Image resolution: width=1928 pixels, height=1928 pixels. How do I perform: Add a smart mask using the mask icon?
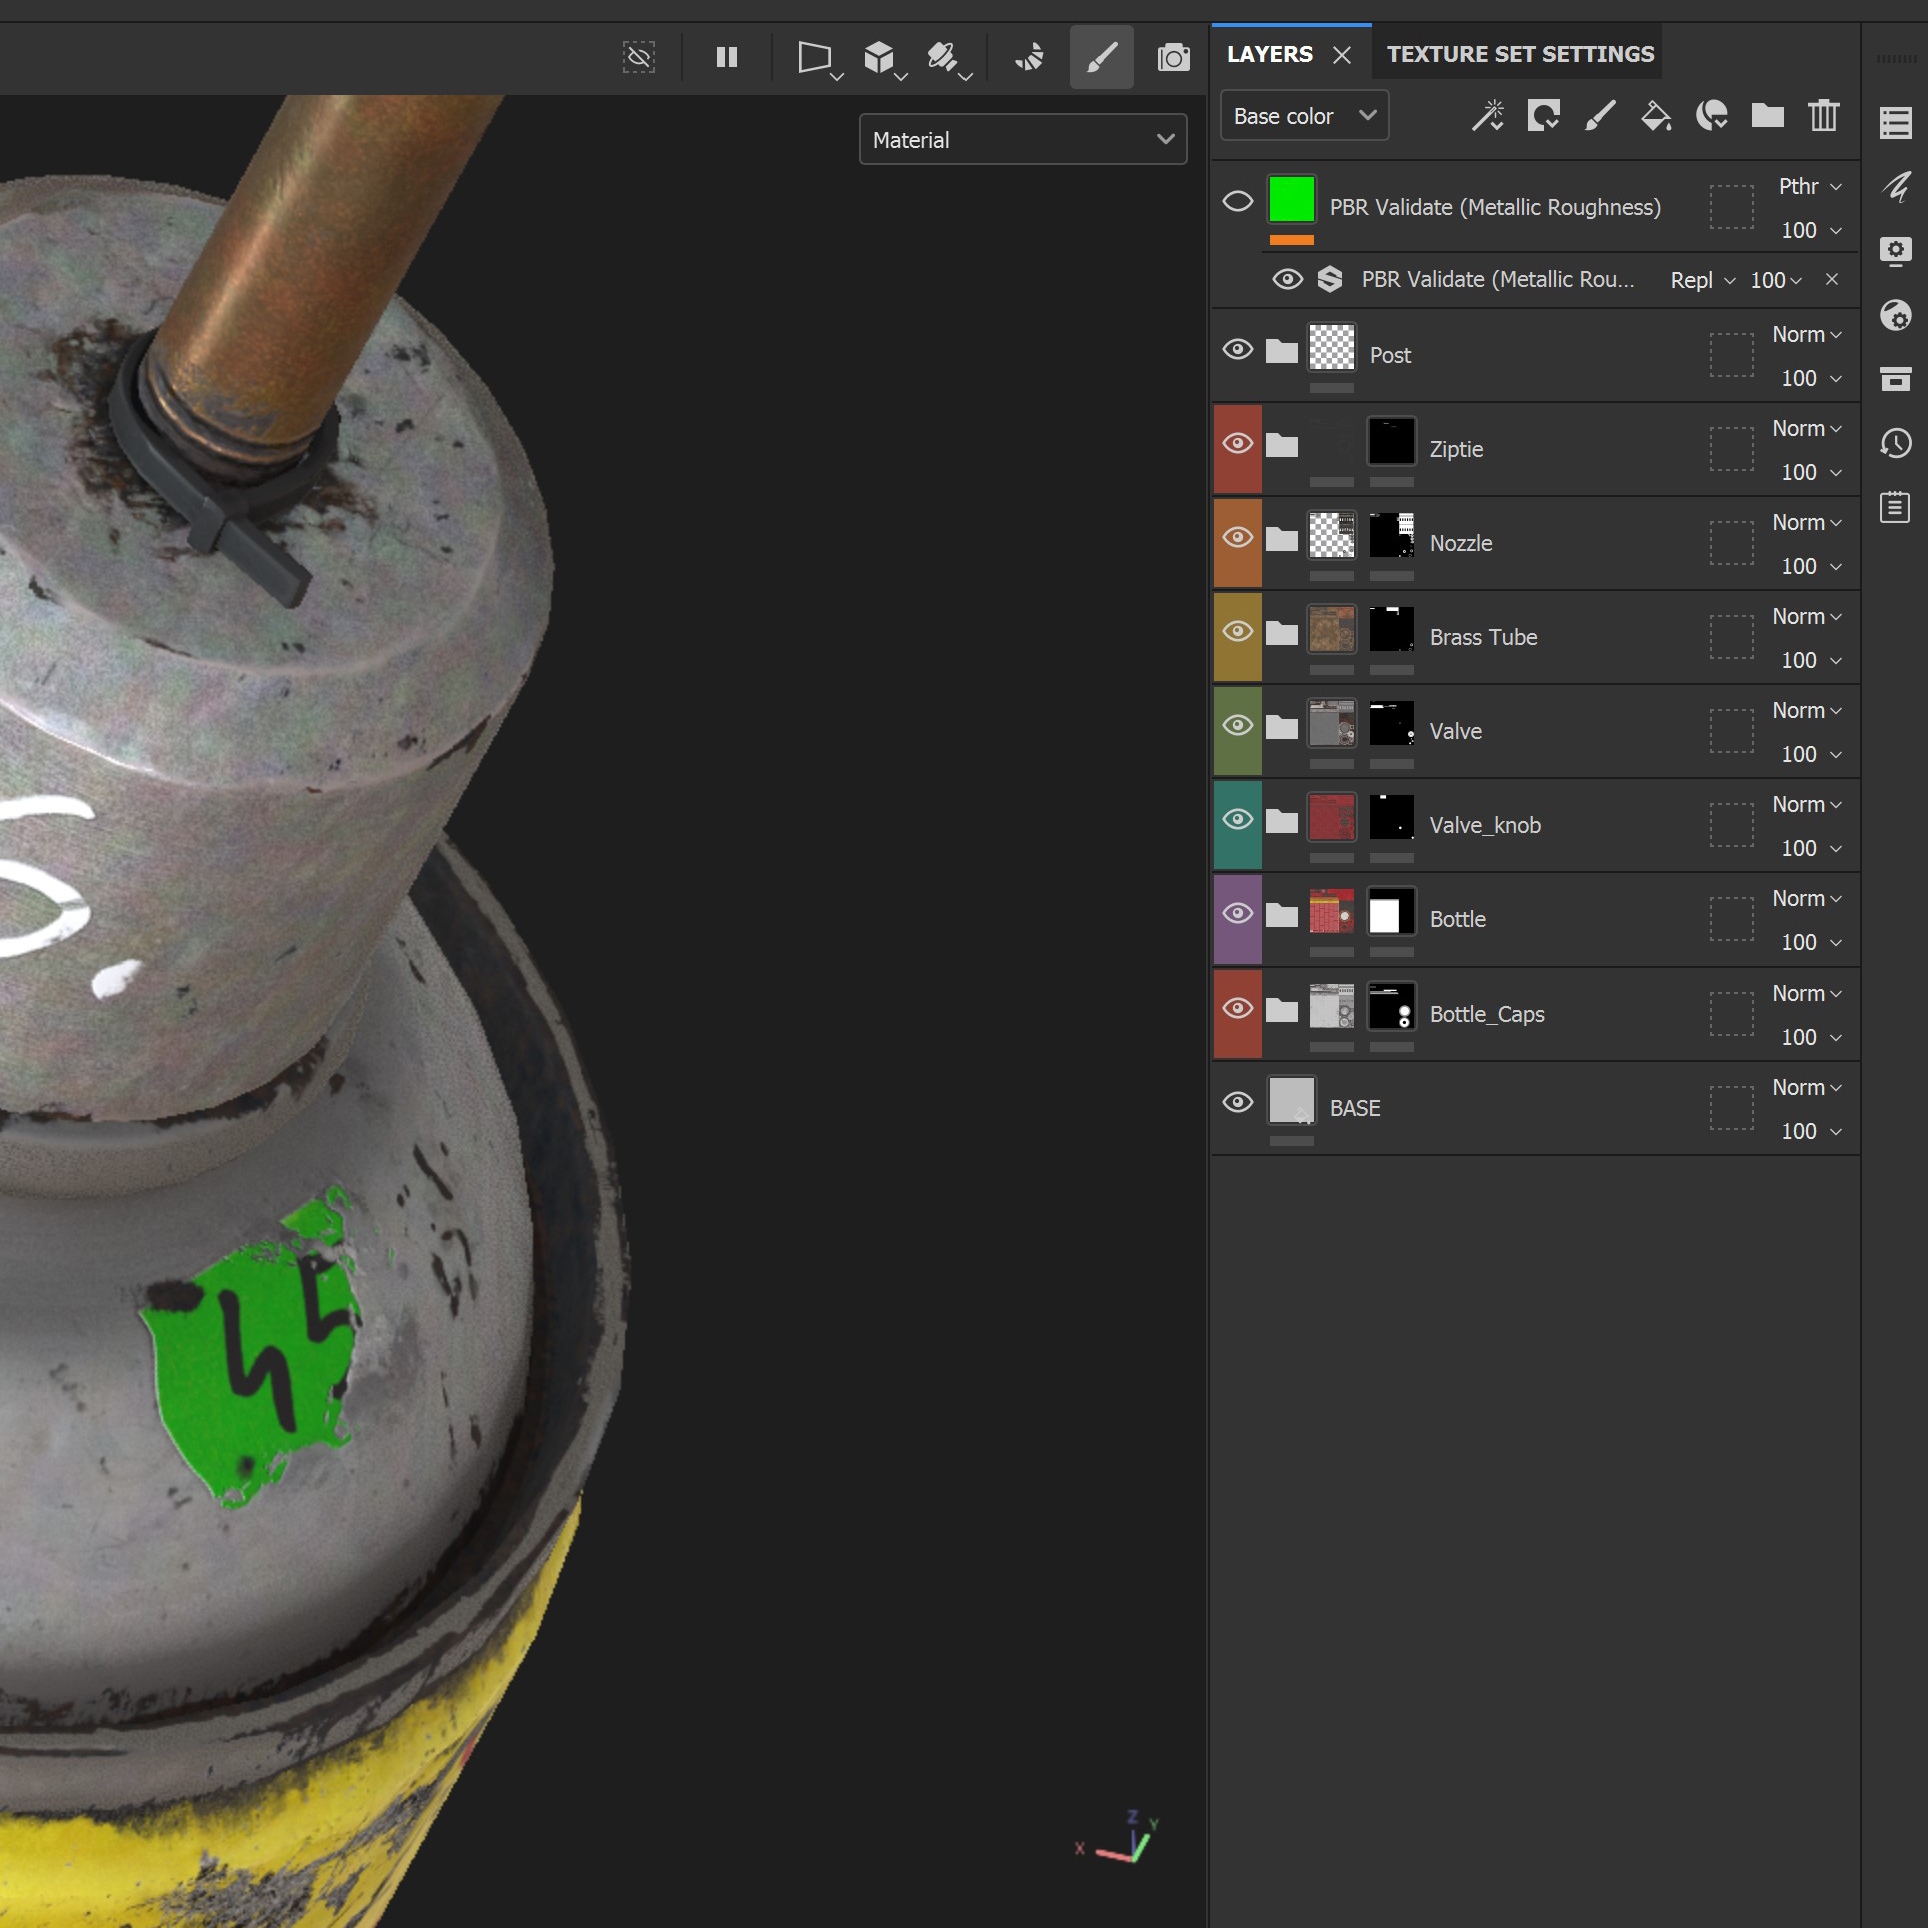(1713, 115)
